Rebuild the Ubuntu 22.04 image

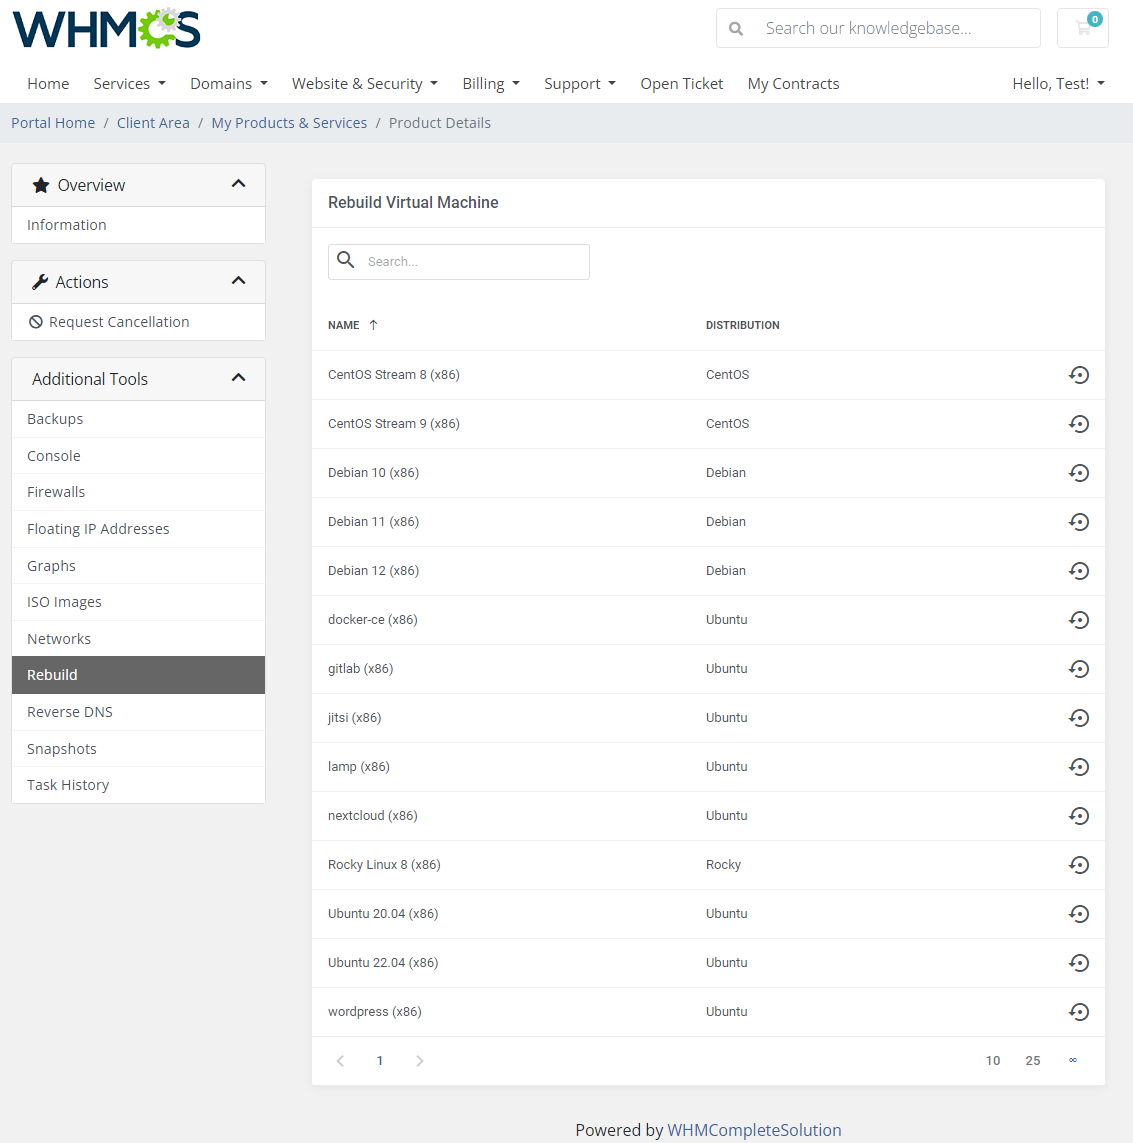coord(1079,962)
